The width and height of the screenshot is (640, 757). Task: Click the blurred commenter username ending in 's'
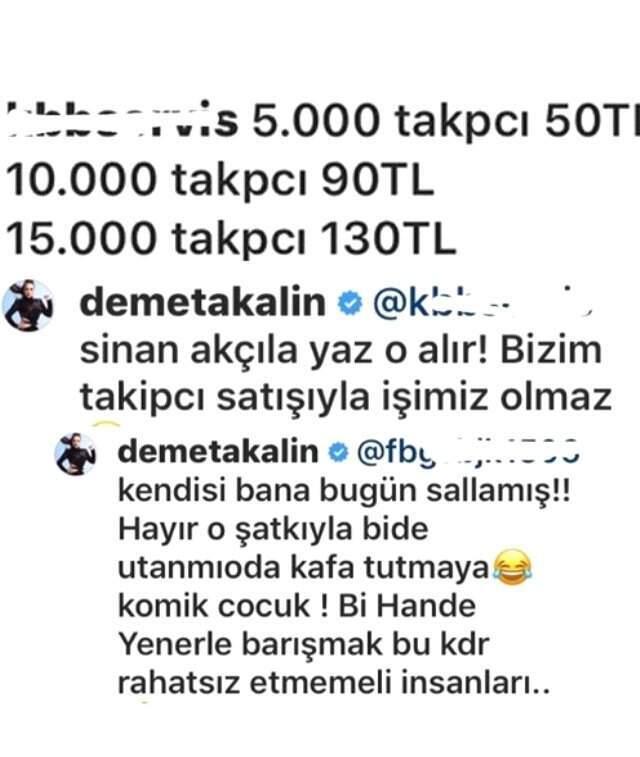click(123, 120)
